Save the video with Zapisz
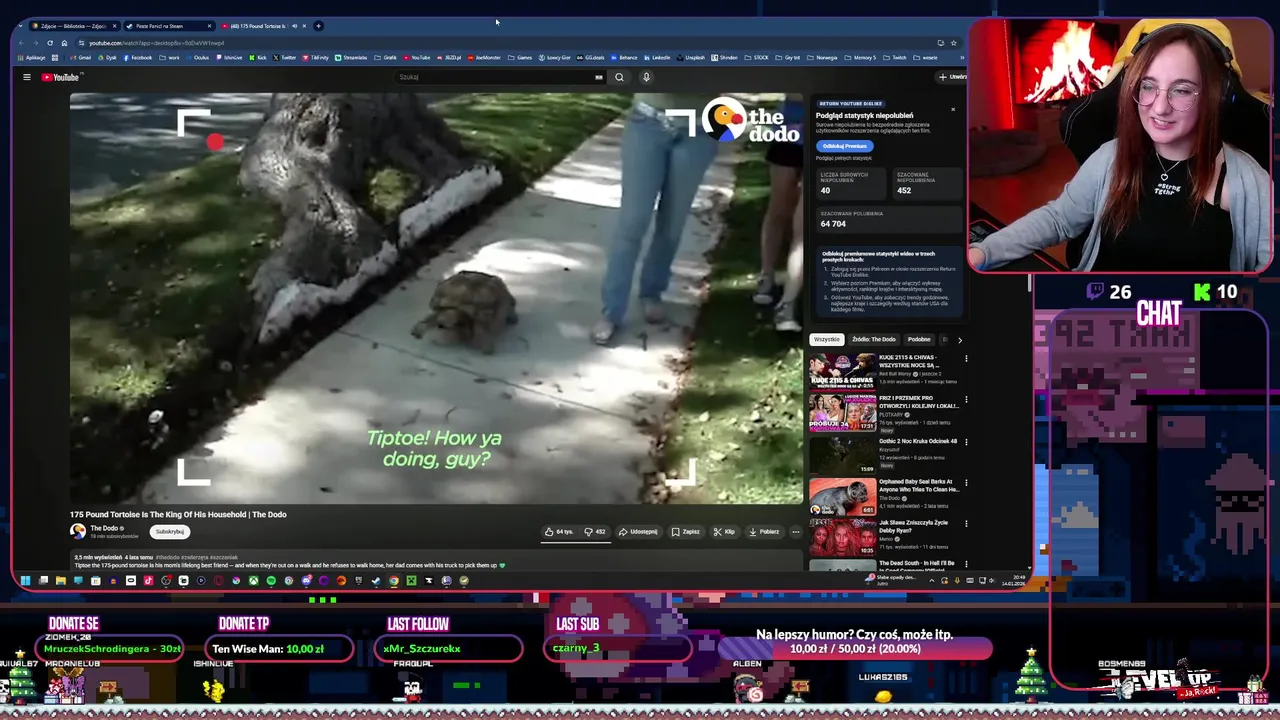Viewport: 1280px width, 720px height. pos(686,532)
